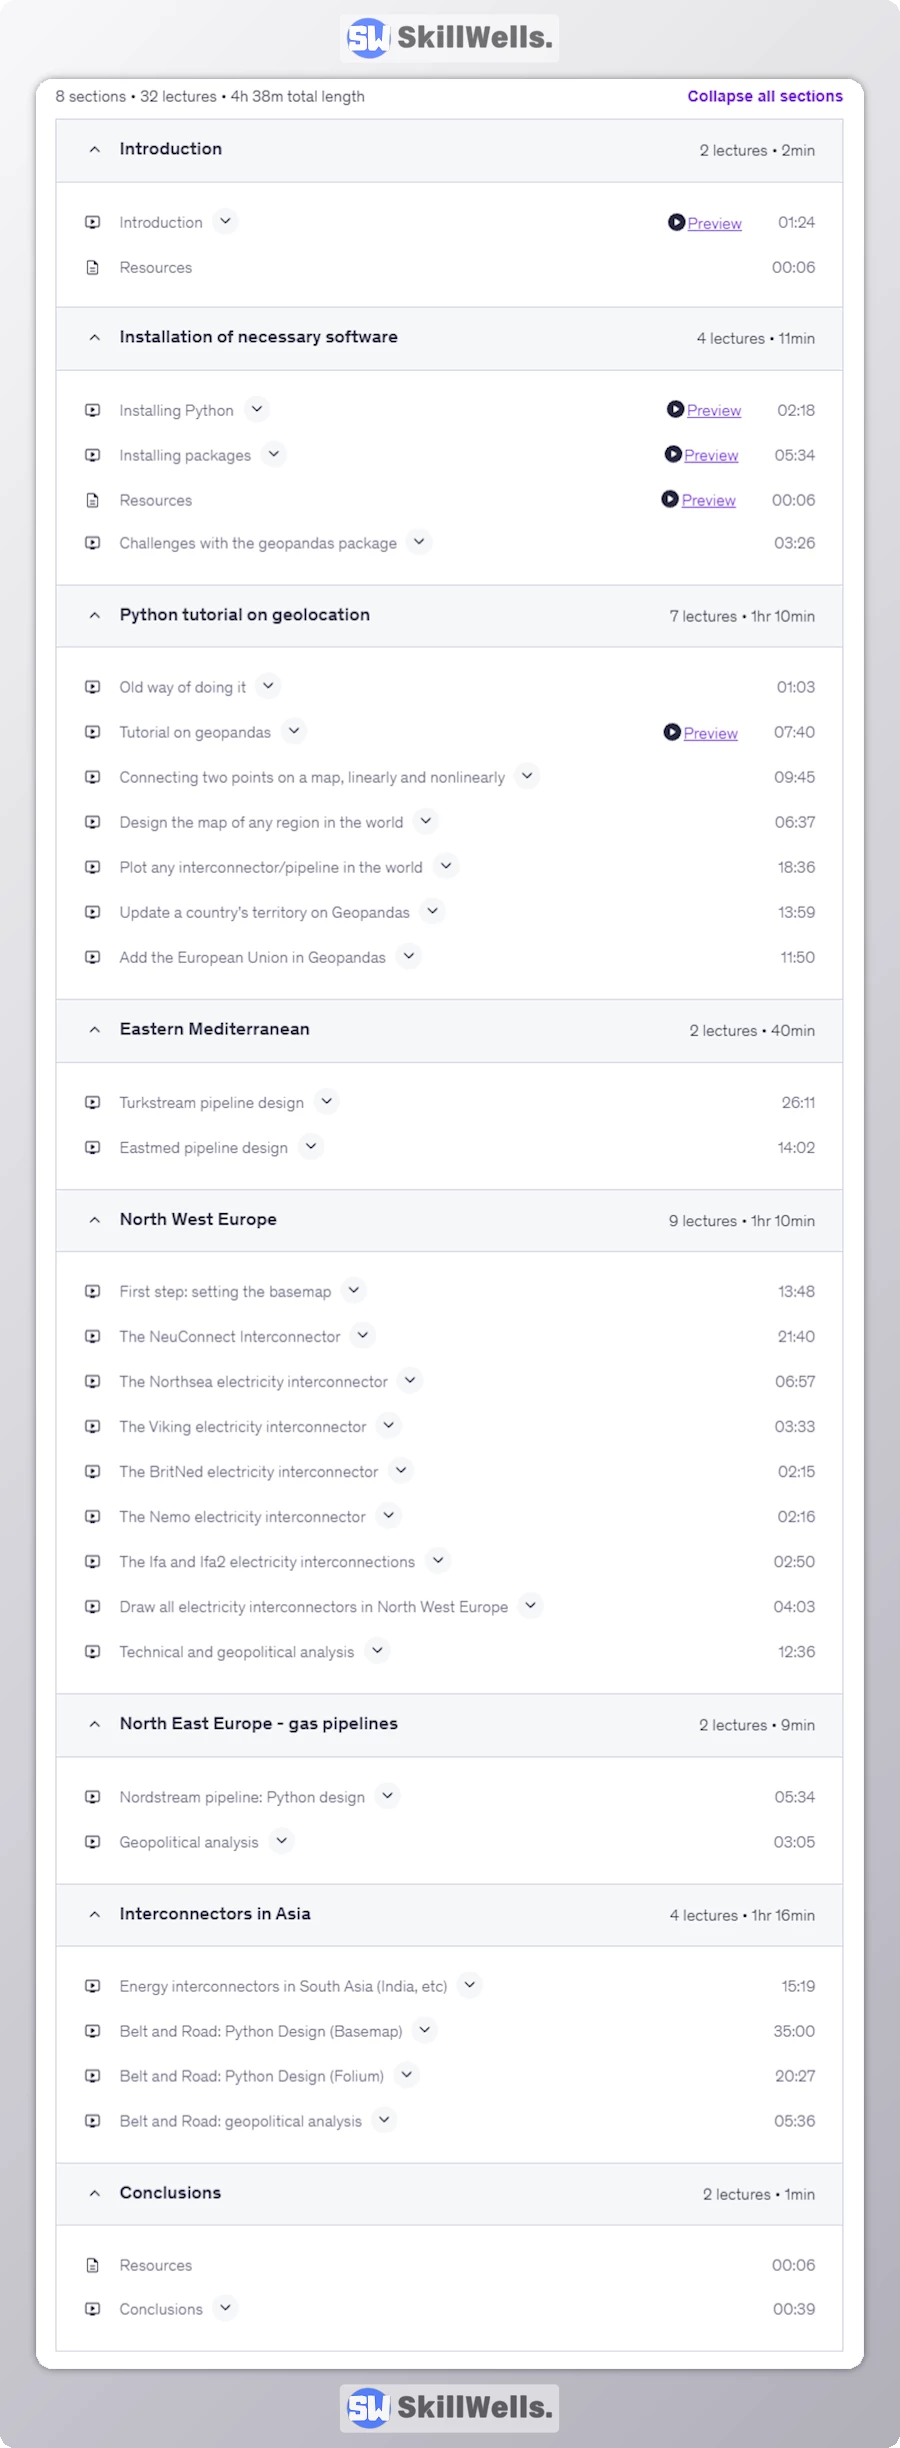Click the play icon on Tutorial on geopandas Preview
Image resolution: width=900 pixels, height=2448 pixels.
(x=672, y=733)
